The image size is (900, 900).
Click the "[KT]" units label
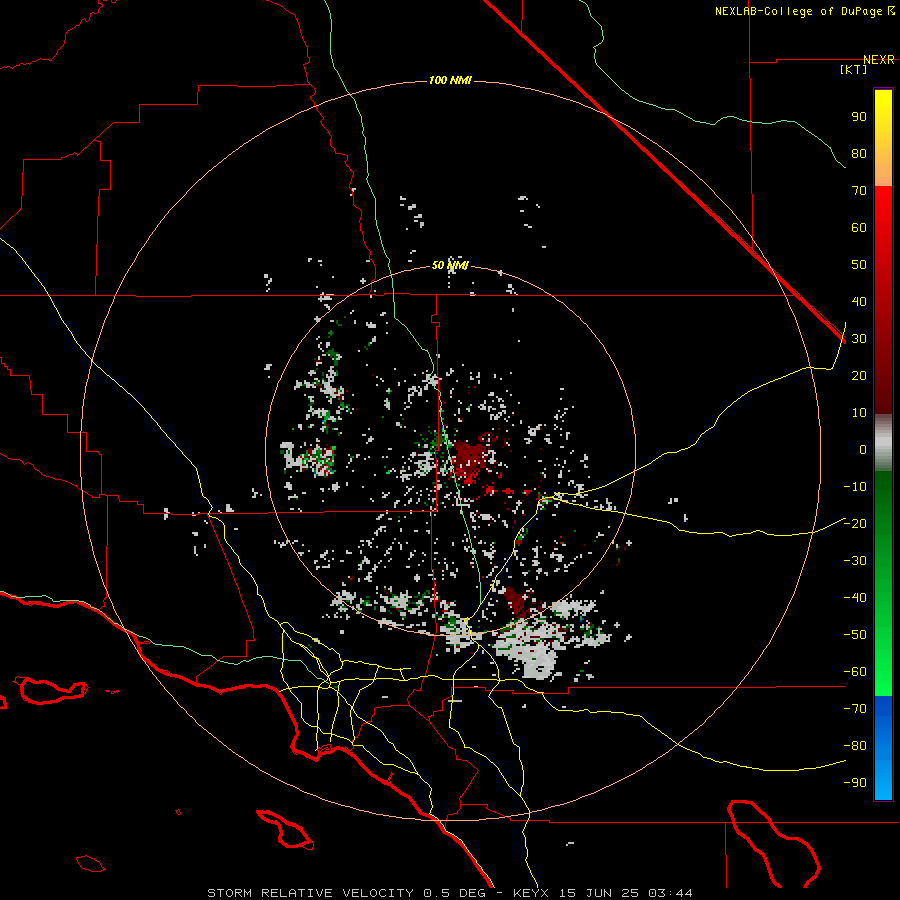(x=854, y=69)
